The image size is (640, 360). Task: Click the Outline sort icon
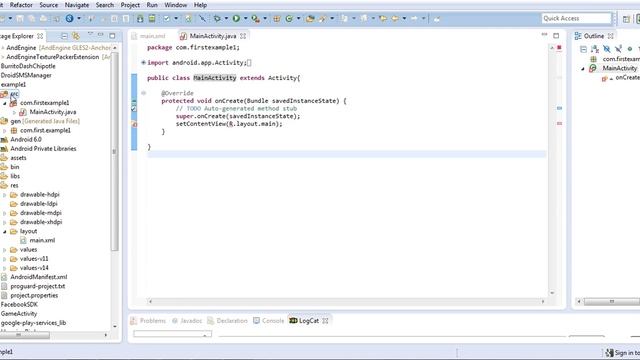pos(595,49)
